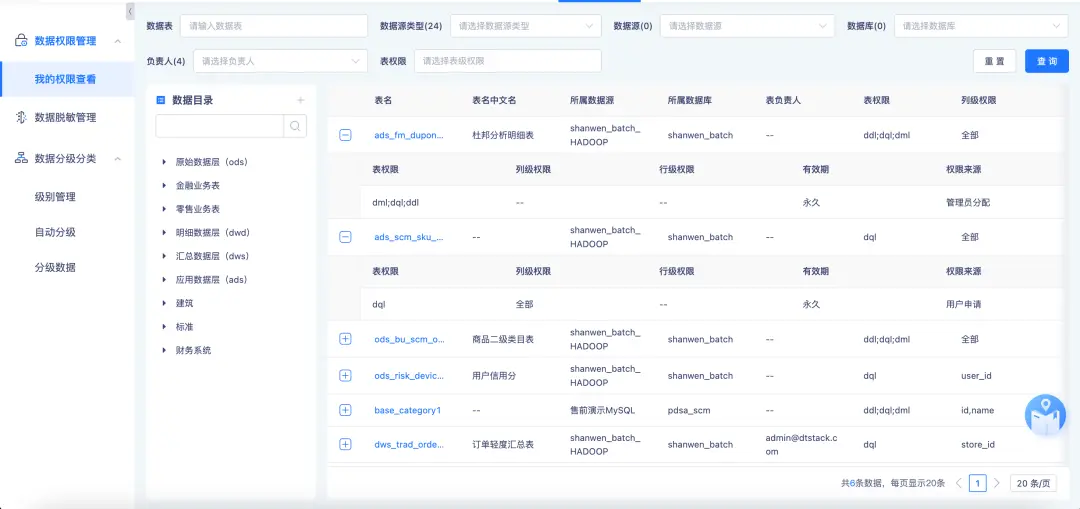This screenshot has height=509, width=1080.
Task: Open the base_category1 table link
Action: pos(407,410)
